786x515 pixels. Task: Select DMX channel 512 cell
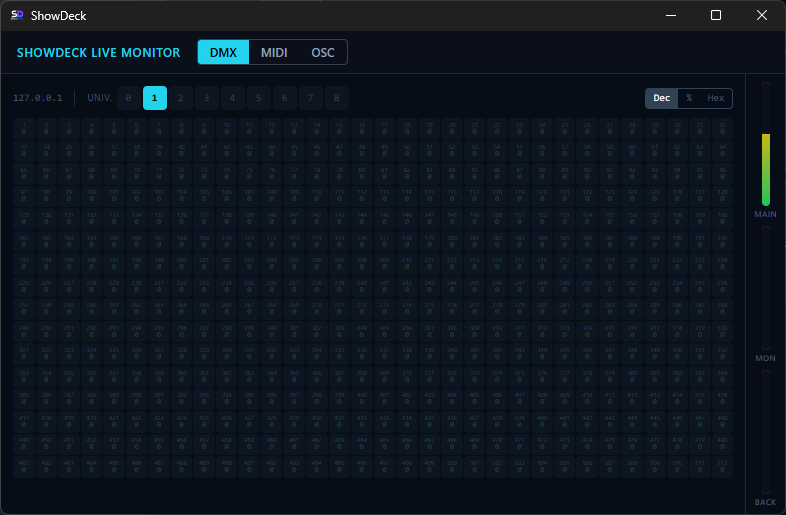(722, 466)
